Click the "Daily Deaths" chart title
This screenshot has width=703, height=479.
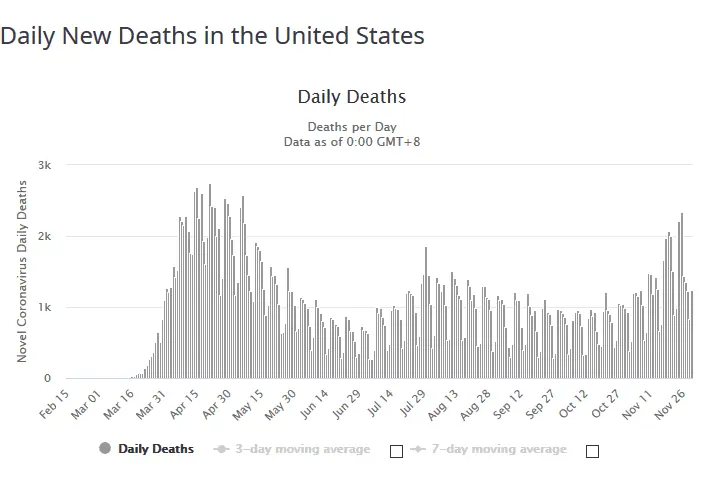pyautogui.click(x=352, y=97)
